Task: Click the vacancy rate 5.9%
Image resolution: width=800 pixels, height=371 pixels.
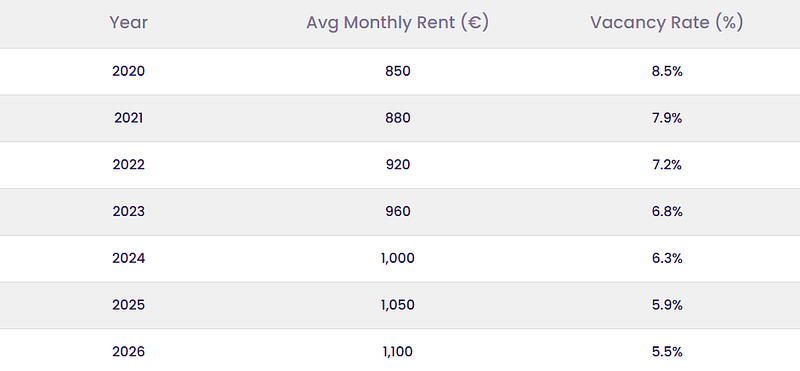Action: (x=667, y=305)
